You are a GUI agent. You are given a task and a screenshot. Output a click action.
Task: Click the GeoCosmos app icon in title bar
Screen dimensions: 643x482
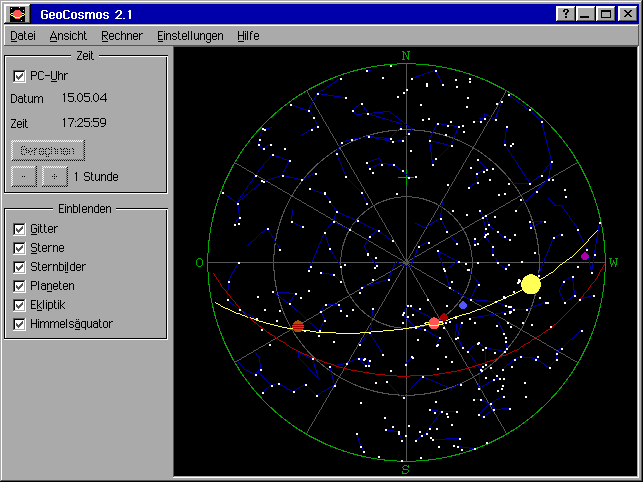(x=19, y=14)
